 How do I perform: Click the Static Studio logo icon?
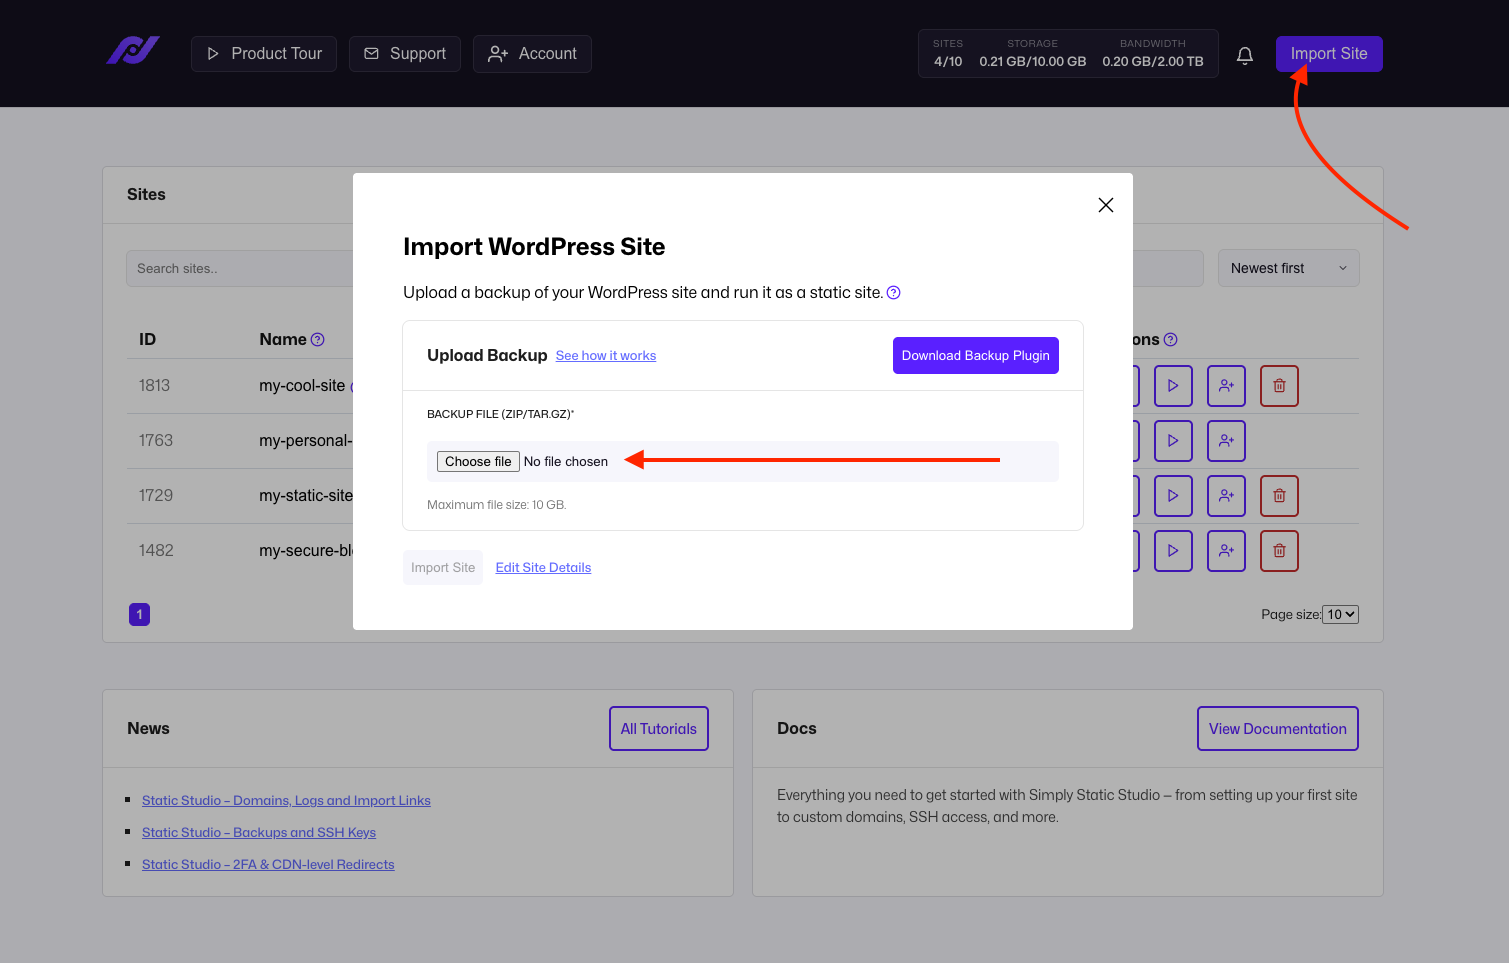[133, 50]
